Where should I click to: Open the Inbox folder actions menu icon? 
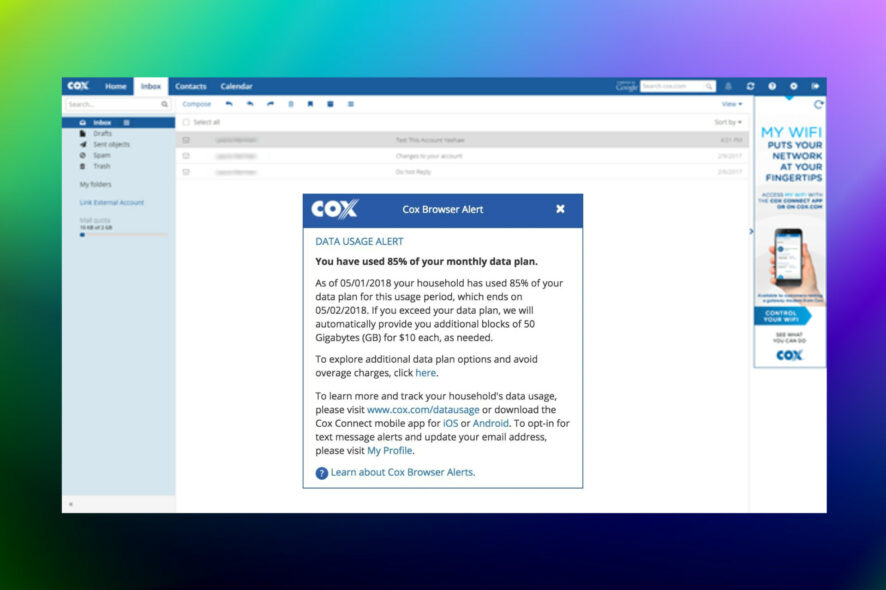[127, 123]
